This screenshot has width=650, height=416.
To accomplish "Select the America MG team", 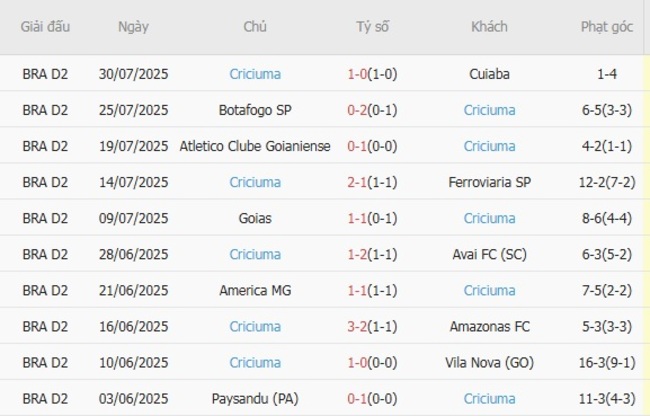I will pos(254,290).
